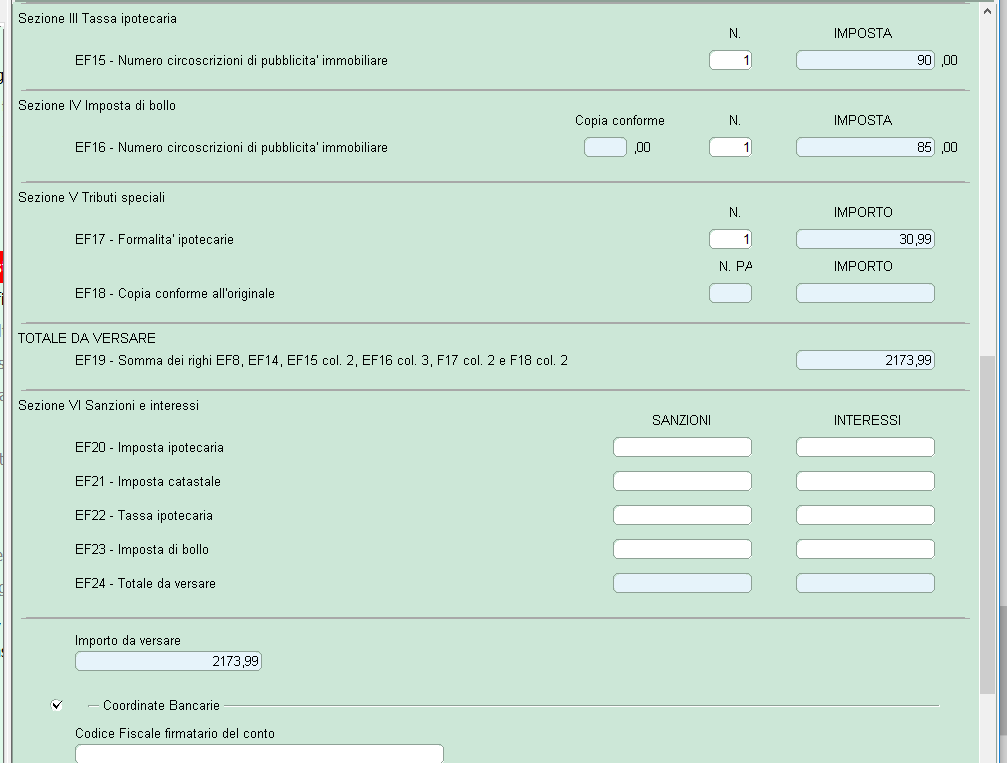Click the vertical scrollbar thumb

click(x=987, y=525)
